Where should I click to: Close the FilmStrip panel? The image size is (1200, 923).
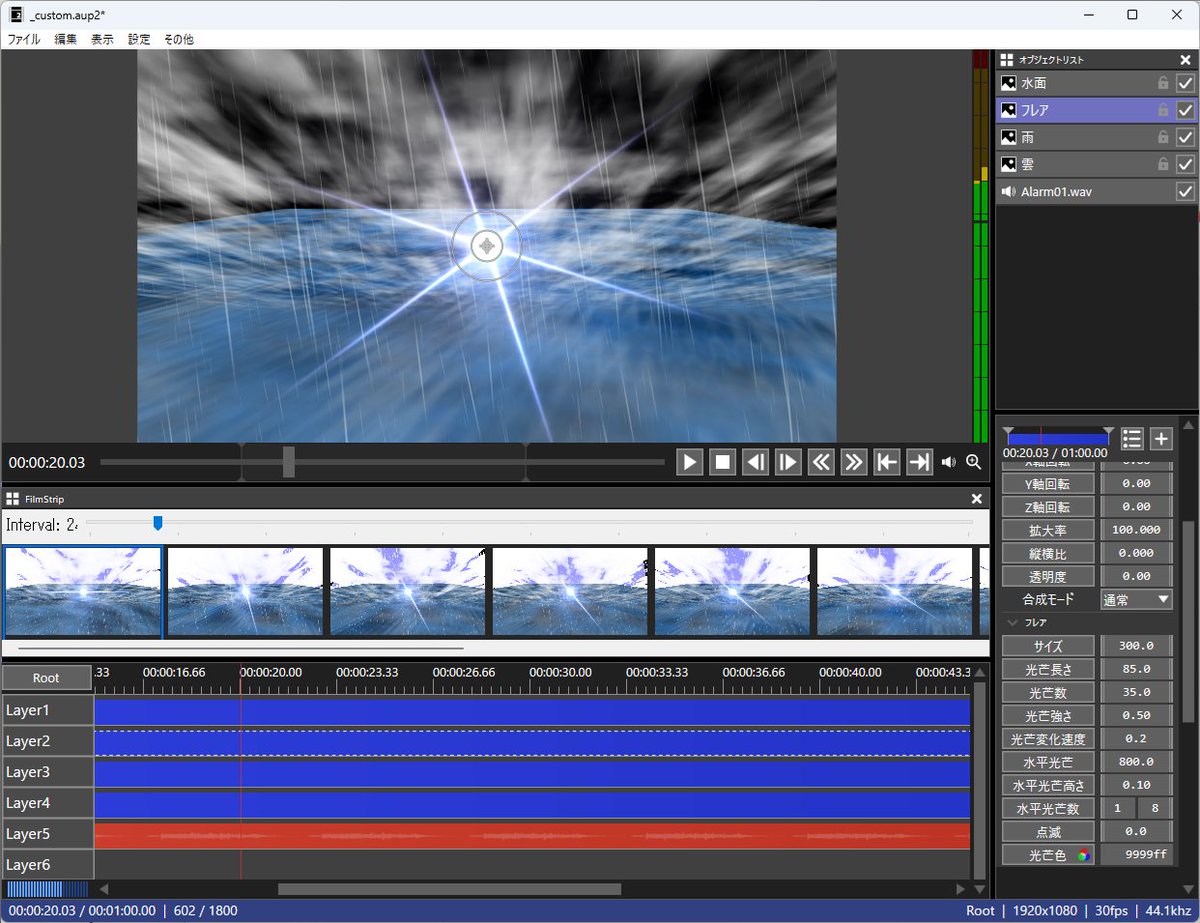[977, 498]
